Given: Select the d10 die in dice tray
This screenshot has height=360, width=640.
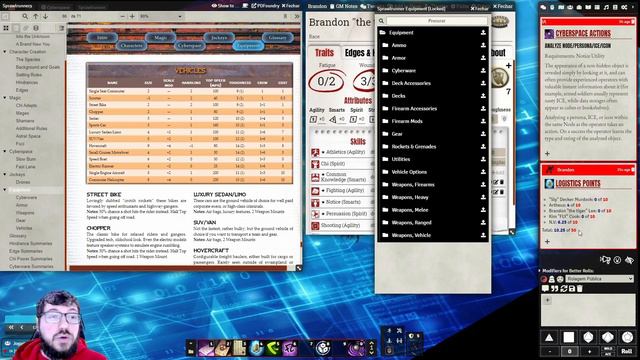Looking at the screenshot, I should (608, 337).
